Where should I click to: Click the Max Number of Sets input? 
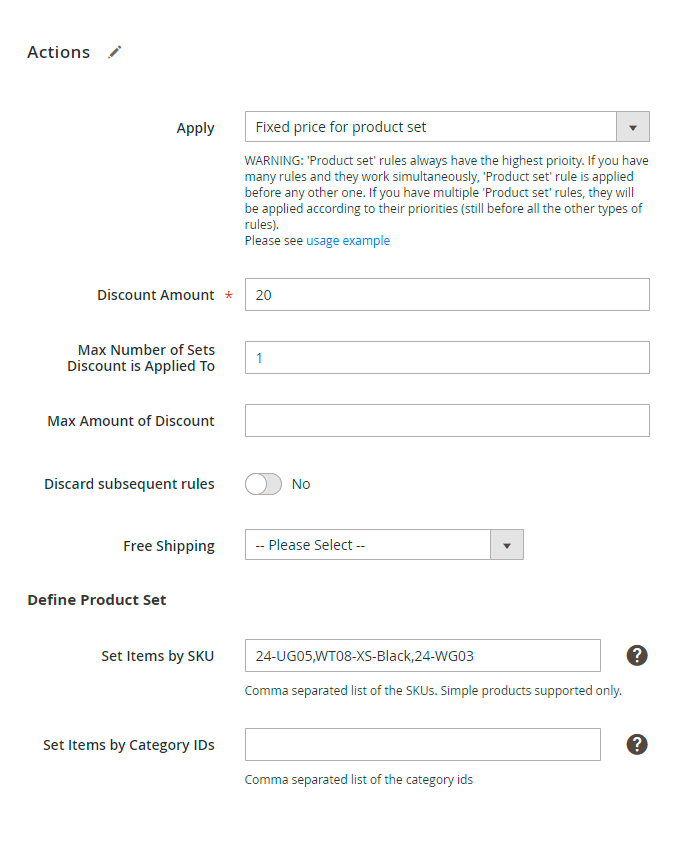pyautogui.click(x=446, y=357)
